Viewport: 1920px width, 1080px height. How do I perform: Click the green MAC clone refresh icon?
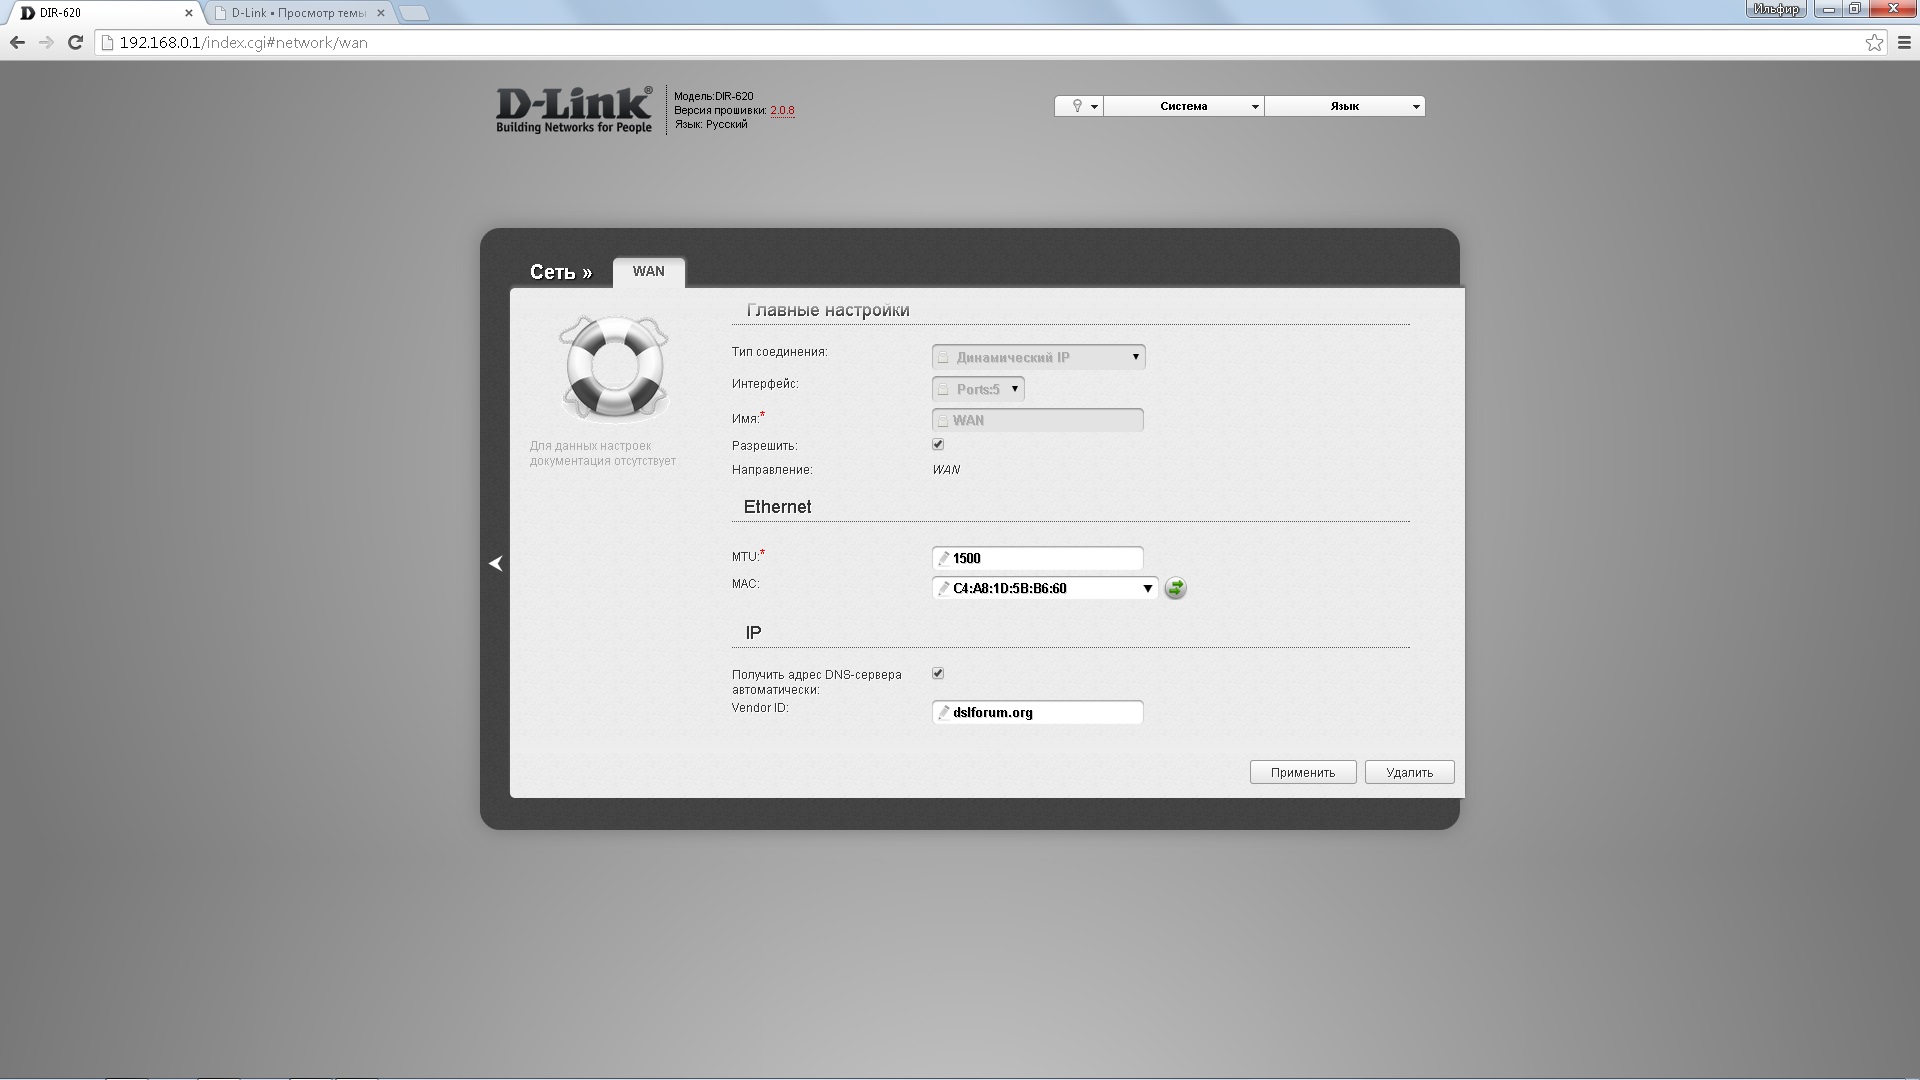pyautogui.click(x=1175, y=589)
